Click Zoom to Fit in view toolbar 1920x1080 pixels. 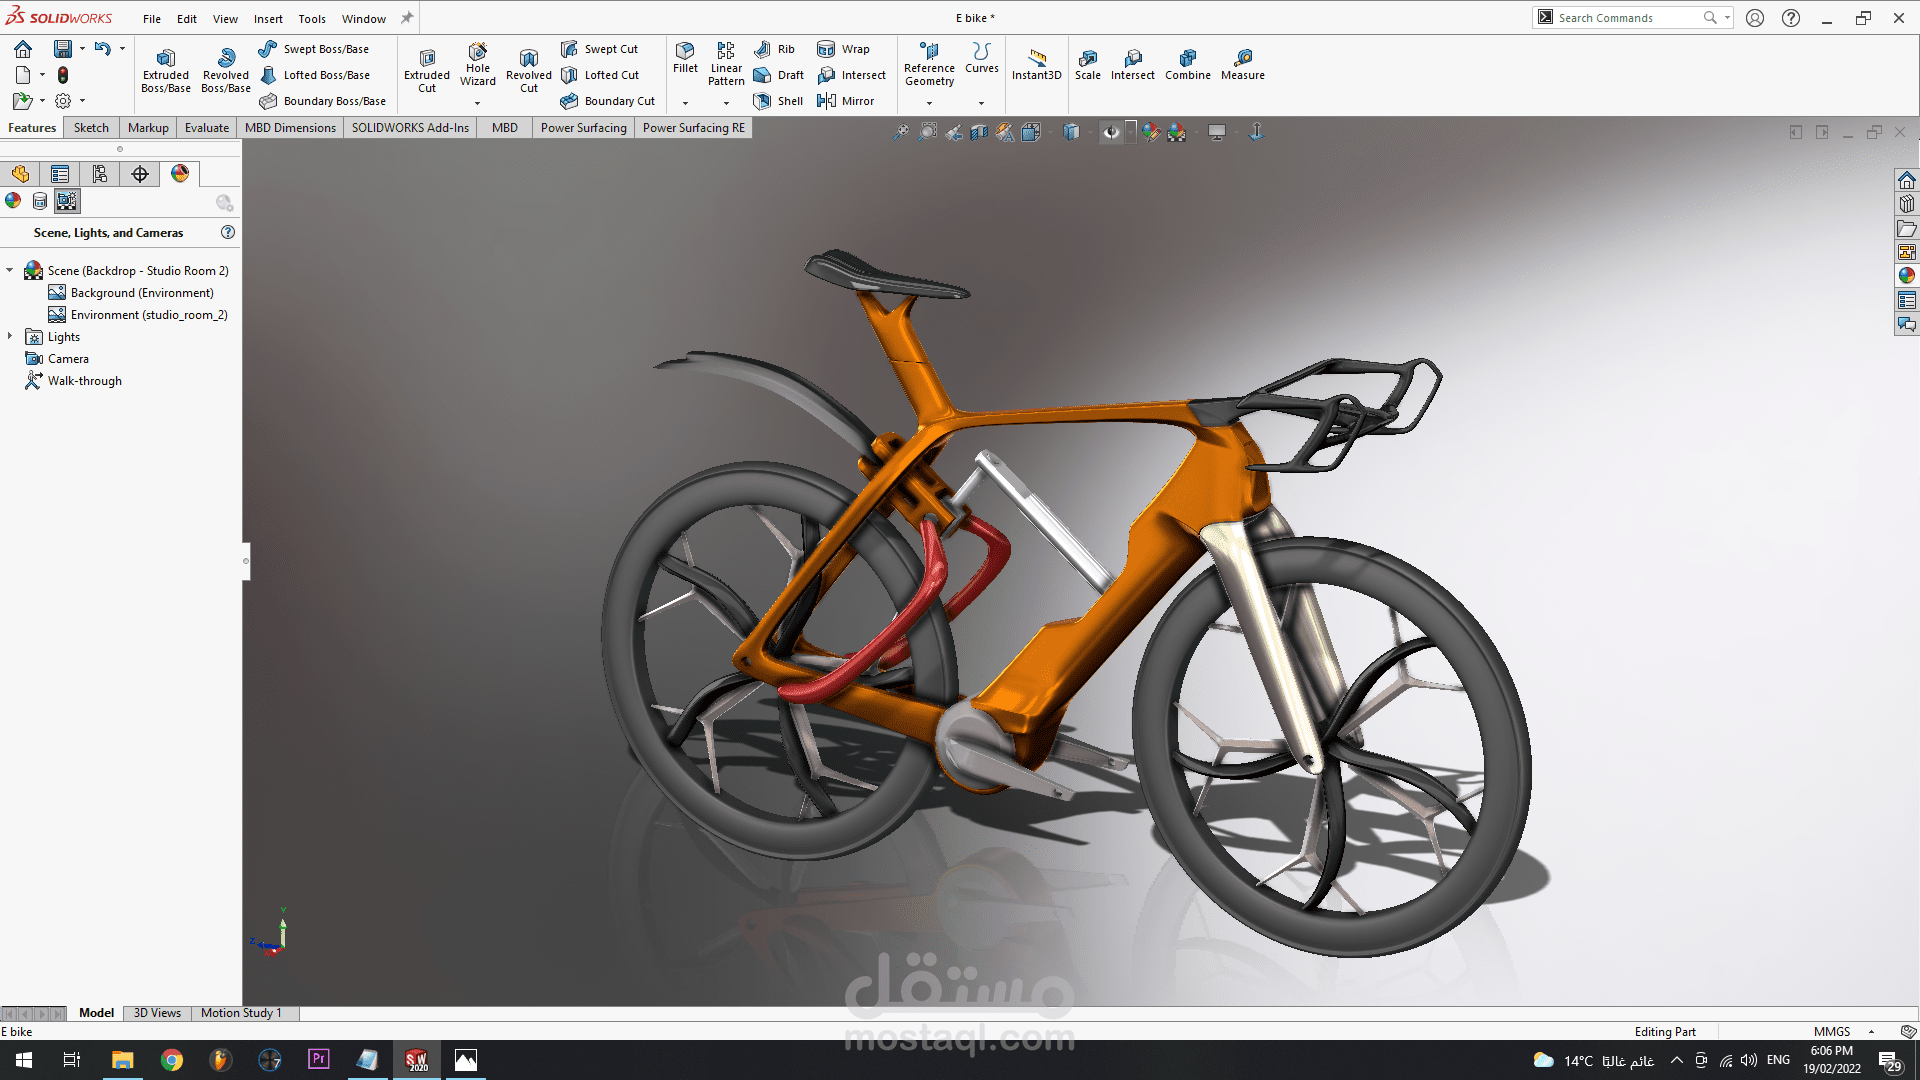click(x=901, y=132)
